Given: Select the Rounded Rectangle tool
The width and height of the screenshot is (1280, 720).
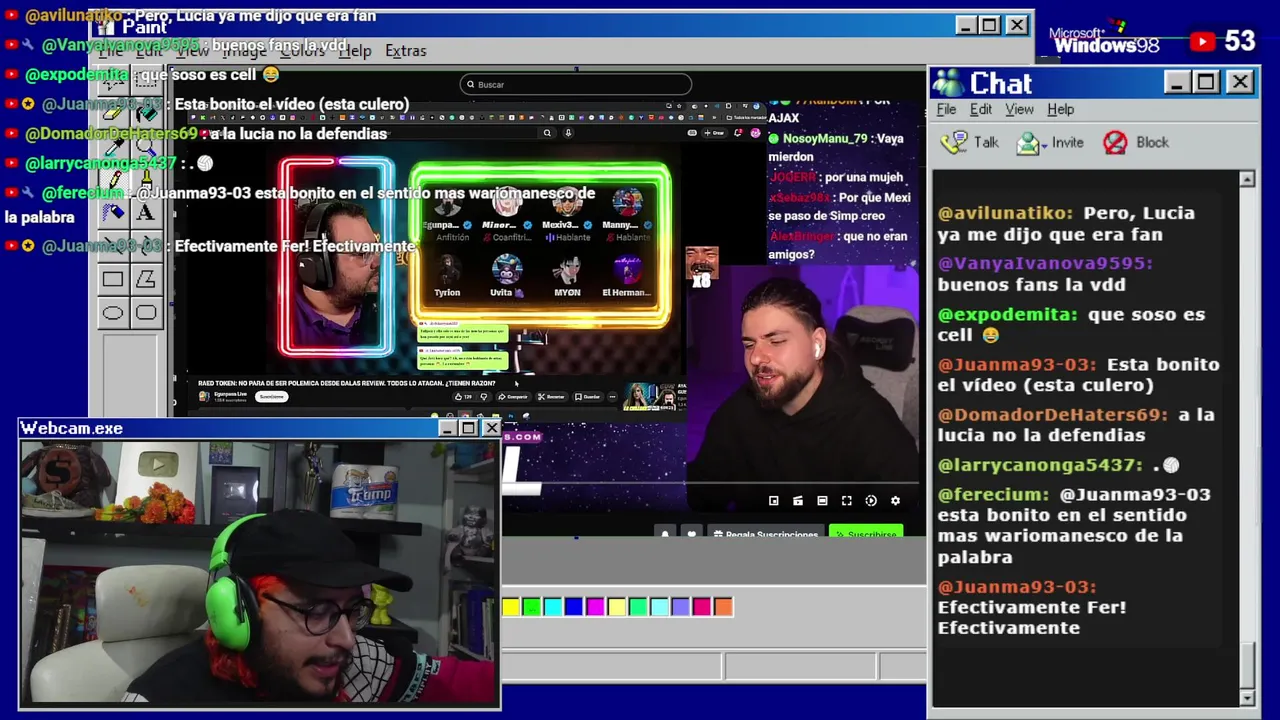Looking at the screenshot, I should pyautogui.click(x=146, y=313).
